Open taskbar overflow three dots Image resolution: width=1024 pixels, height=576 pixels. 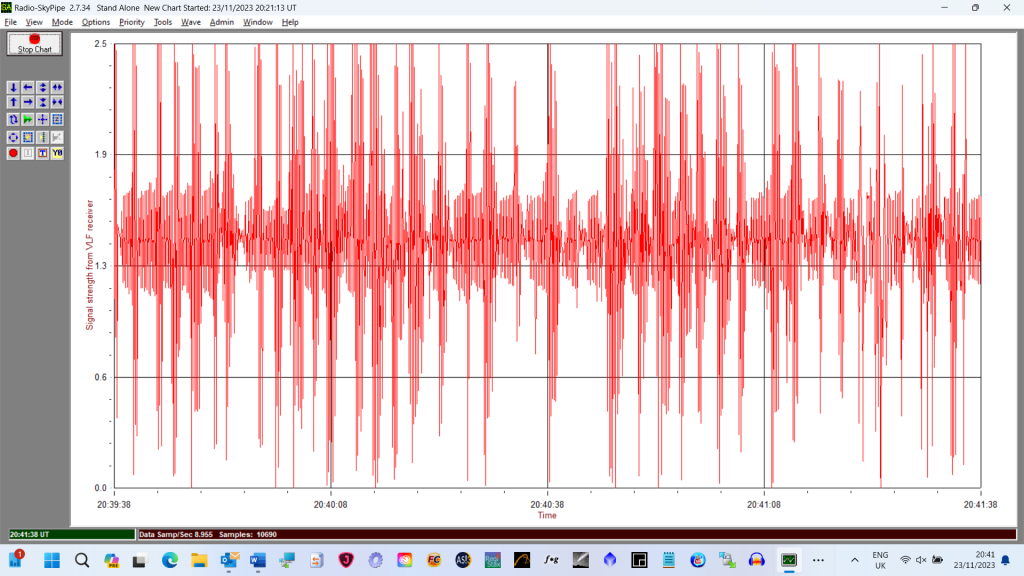pyautogui.click(x=818, y=560)
